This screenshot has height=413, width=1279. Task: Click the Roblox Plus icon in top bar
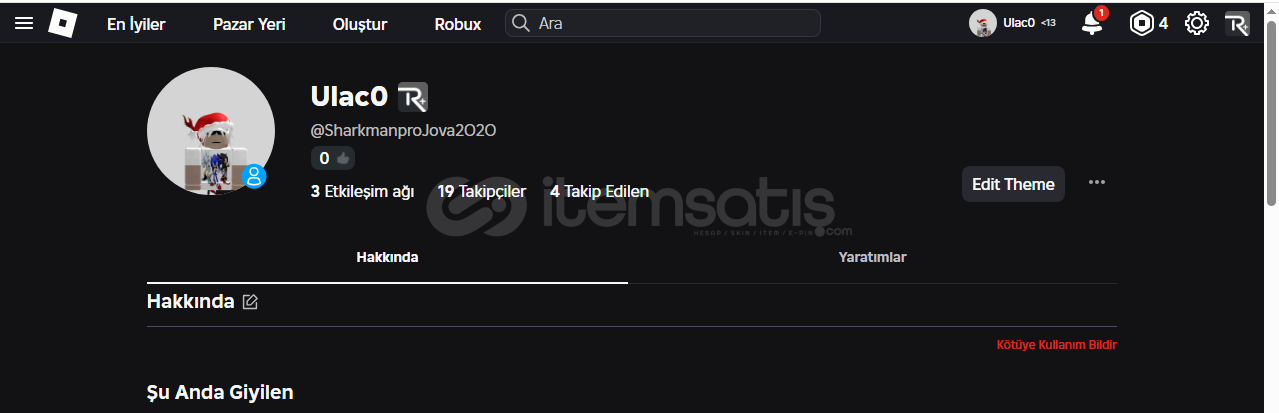(x=1237, y=23)
